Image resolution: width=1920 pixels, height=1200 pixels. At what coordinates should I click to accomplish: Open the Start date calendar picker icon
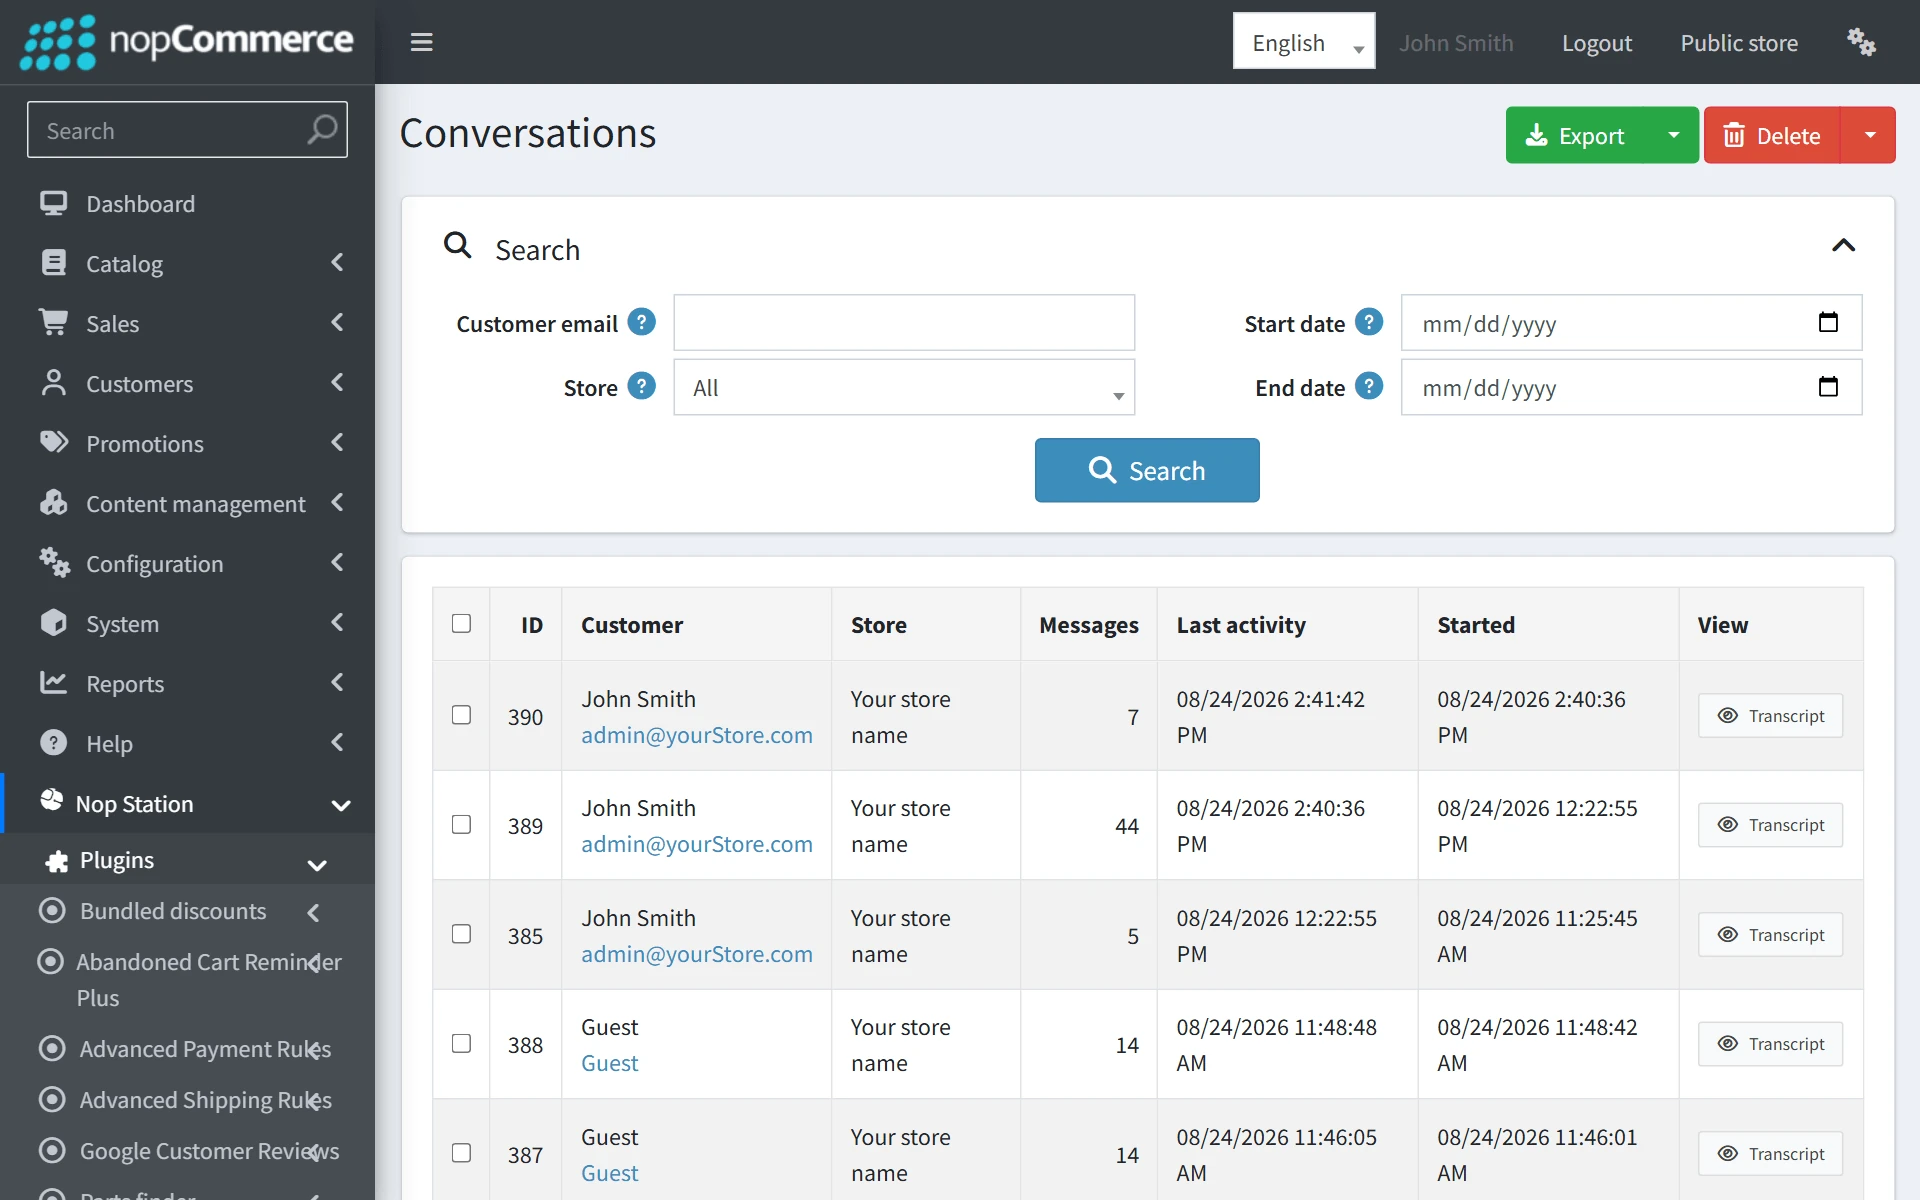coord(1828,322)
